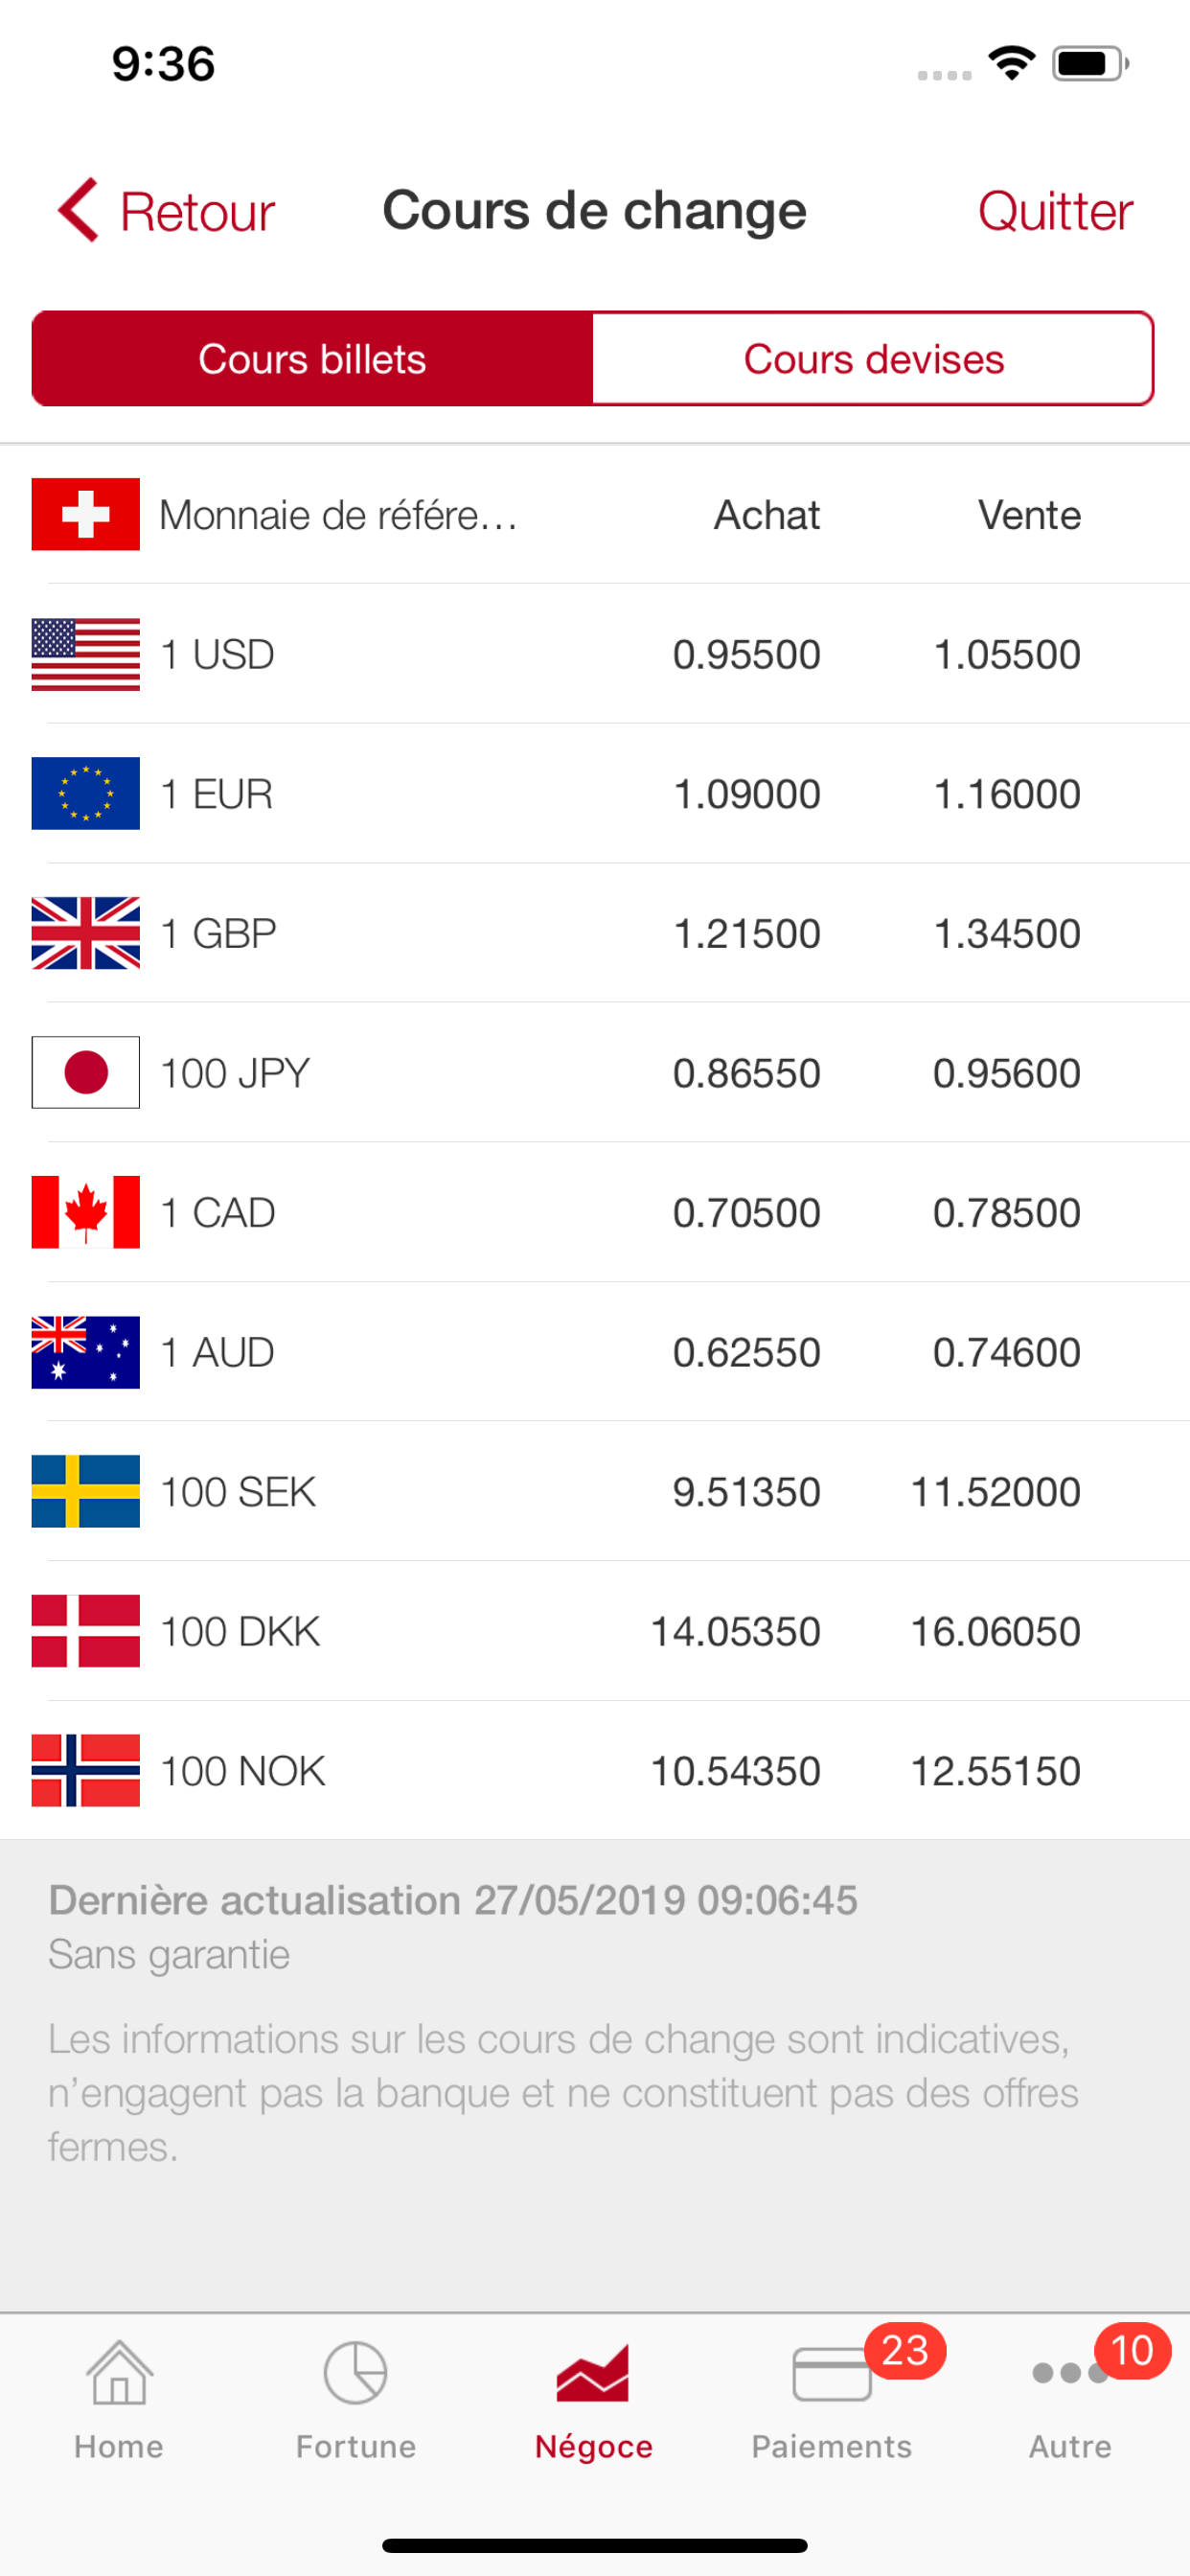Tap the truncated Monnaie de référence header

(338, 515)
